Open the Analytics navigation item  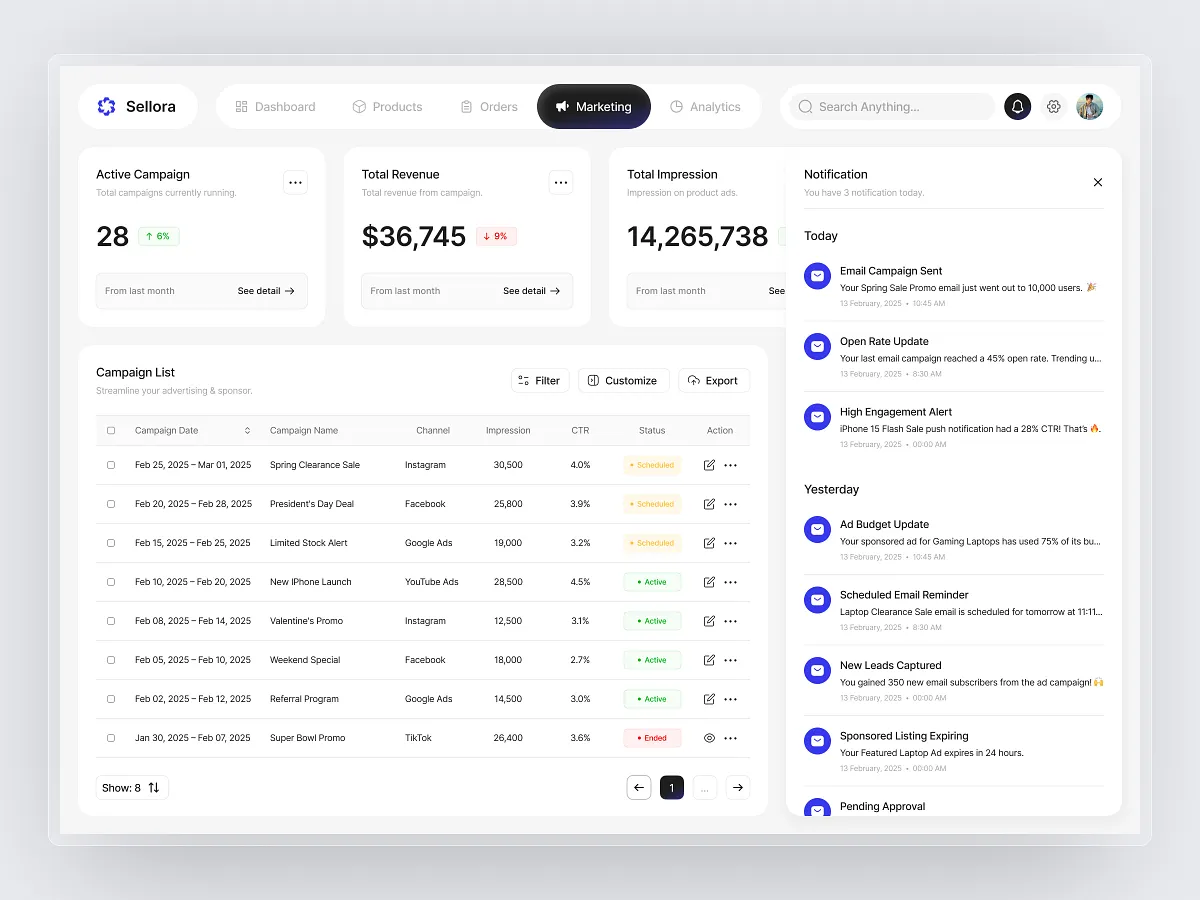pyautogui.click(x=706, y=106)
